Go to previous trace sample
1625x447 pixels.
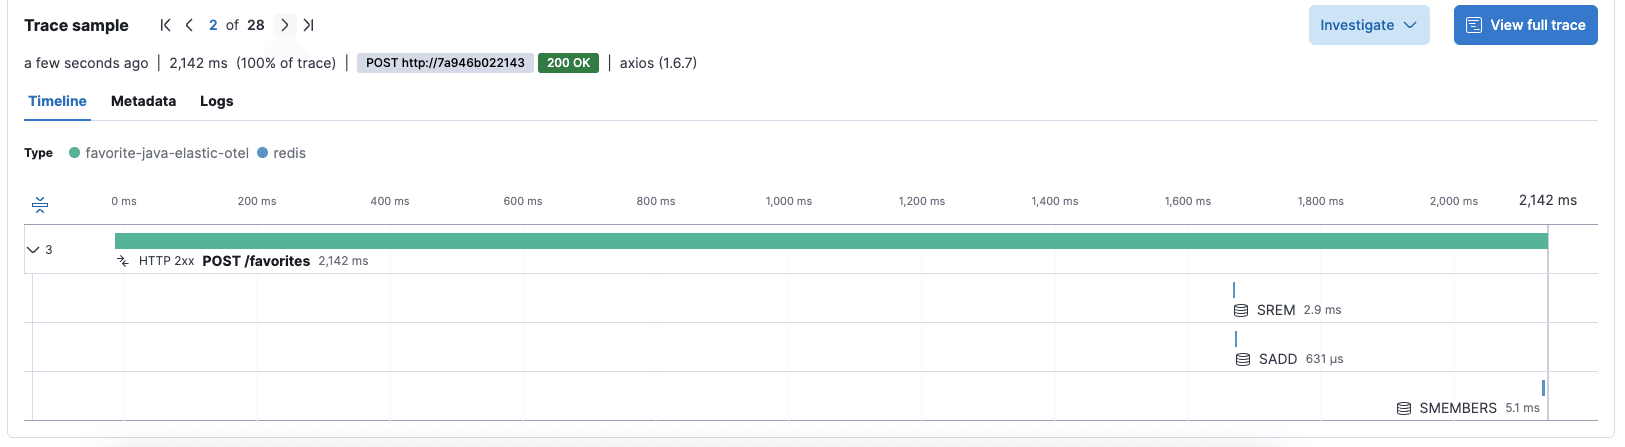point(189,25)
